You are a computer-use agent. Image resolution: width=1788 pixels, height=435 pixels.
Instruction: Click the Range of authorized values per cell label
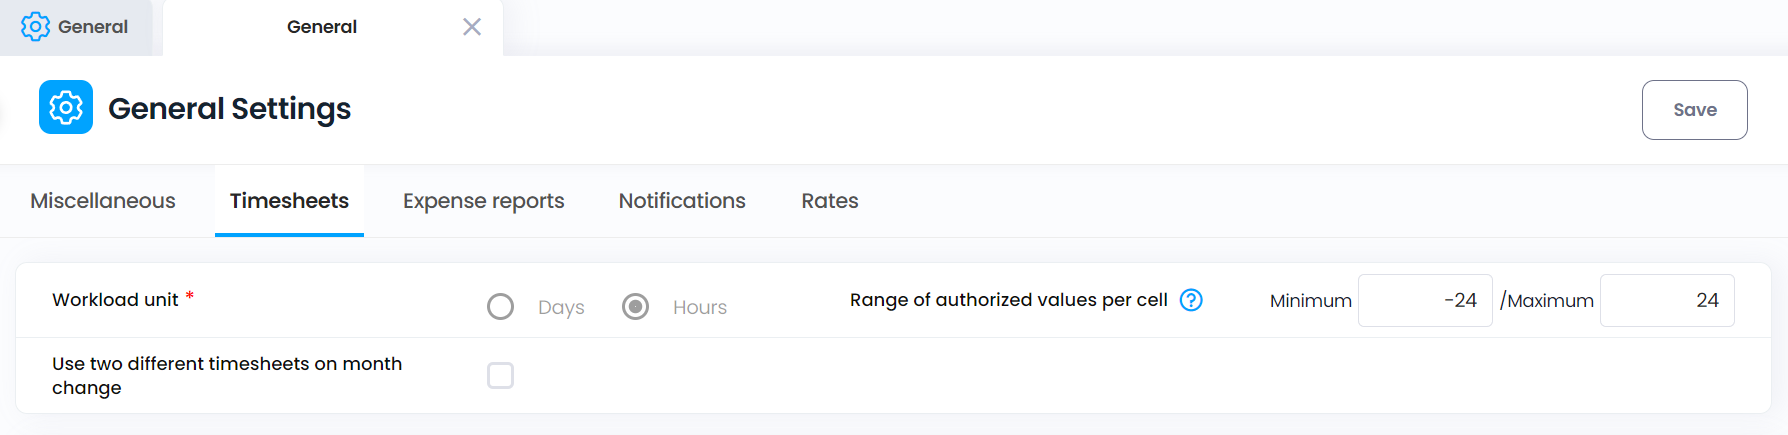pos(1009,300)
